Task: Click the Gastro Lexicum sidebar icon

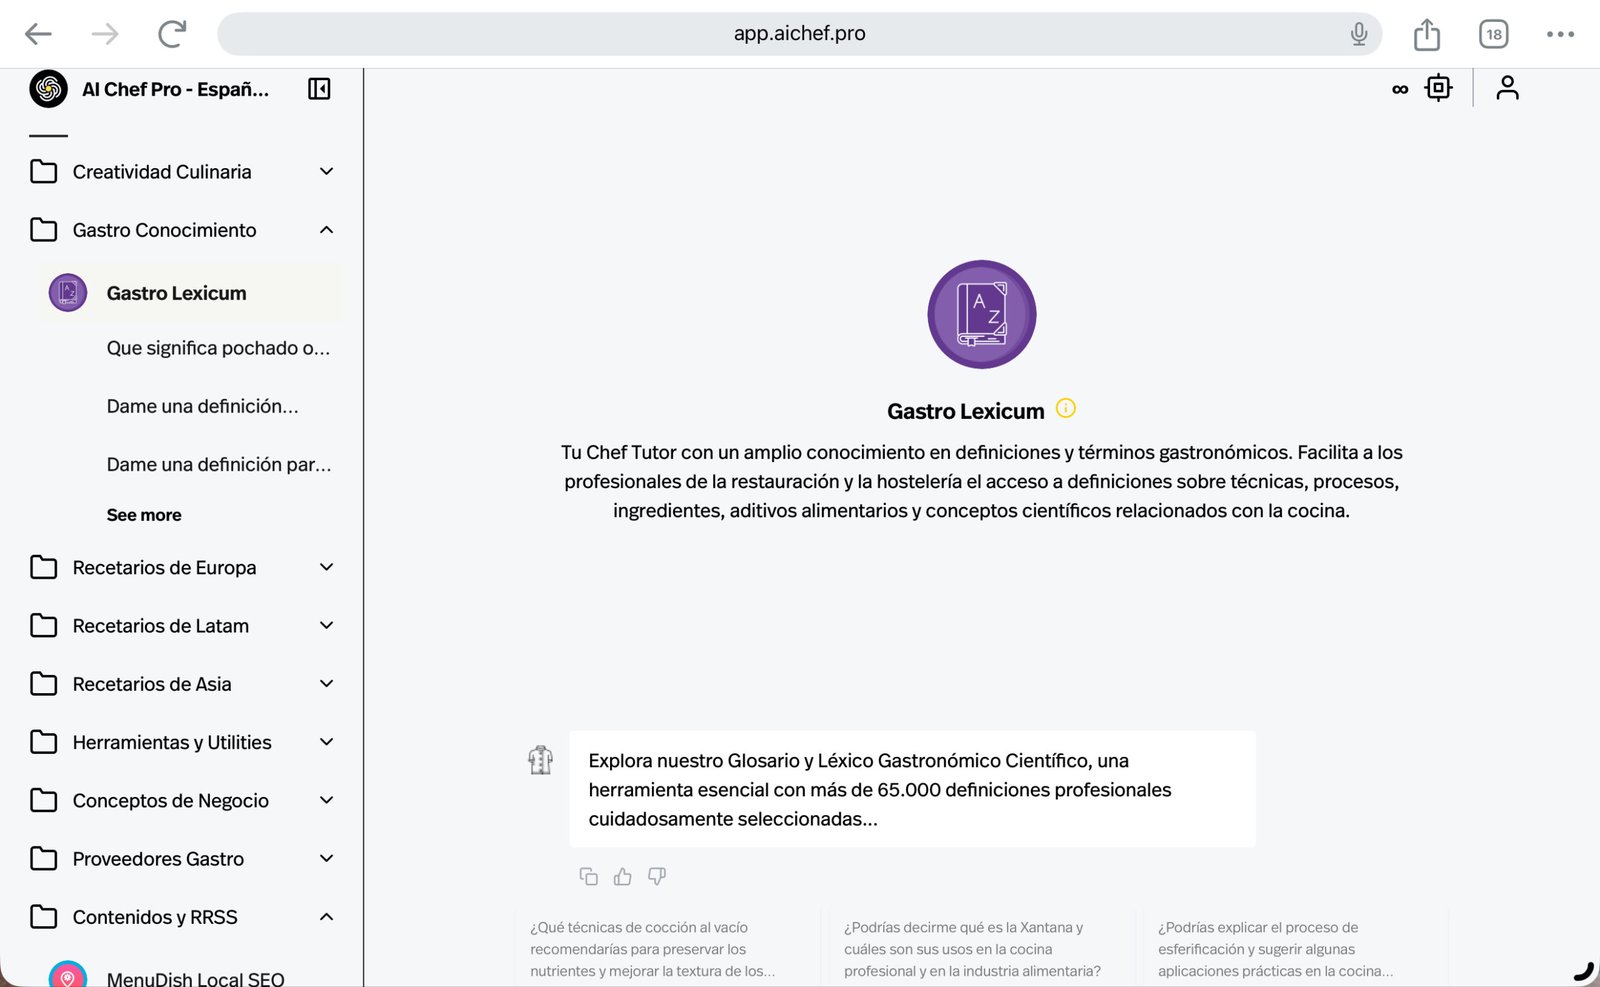Action: pos(68,293)
